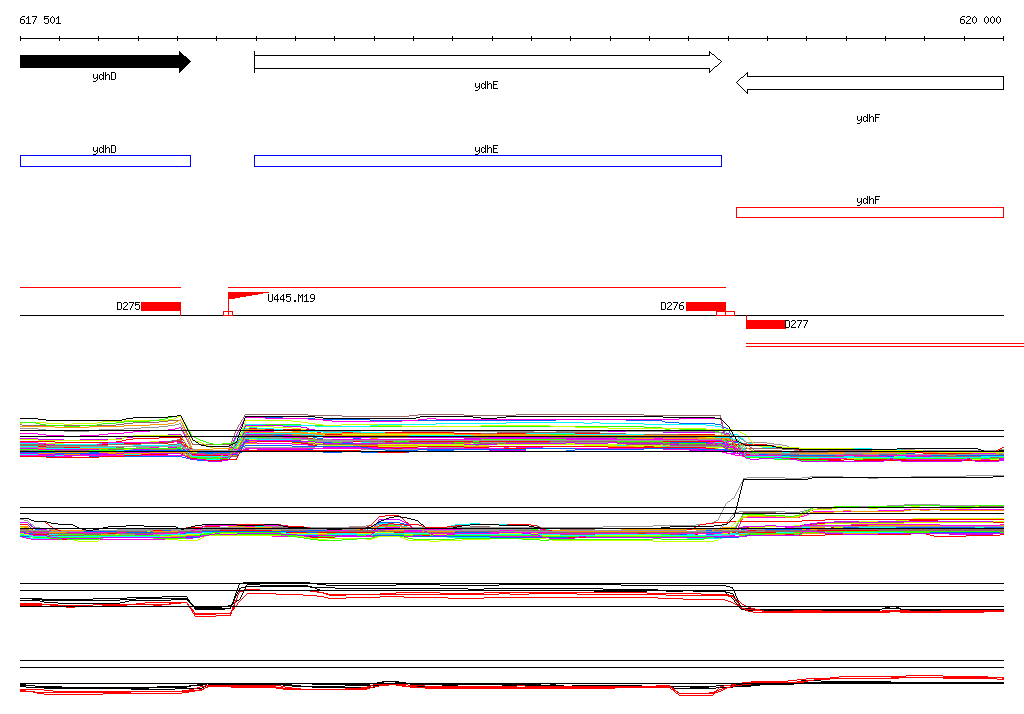1024x714 pixels.
Task: Click the D277 red marker block
Action: [x=765, y=324]
